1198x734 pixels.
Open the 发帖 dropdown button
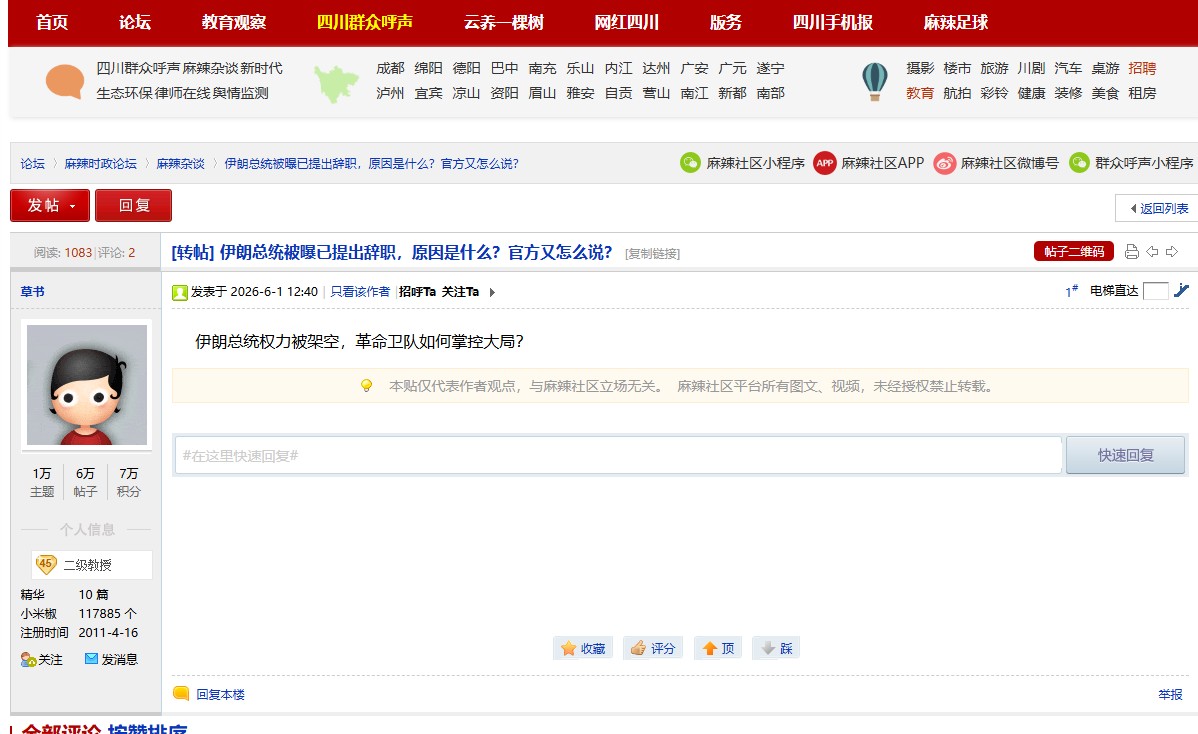click(x=50, y=205)
